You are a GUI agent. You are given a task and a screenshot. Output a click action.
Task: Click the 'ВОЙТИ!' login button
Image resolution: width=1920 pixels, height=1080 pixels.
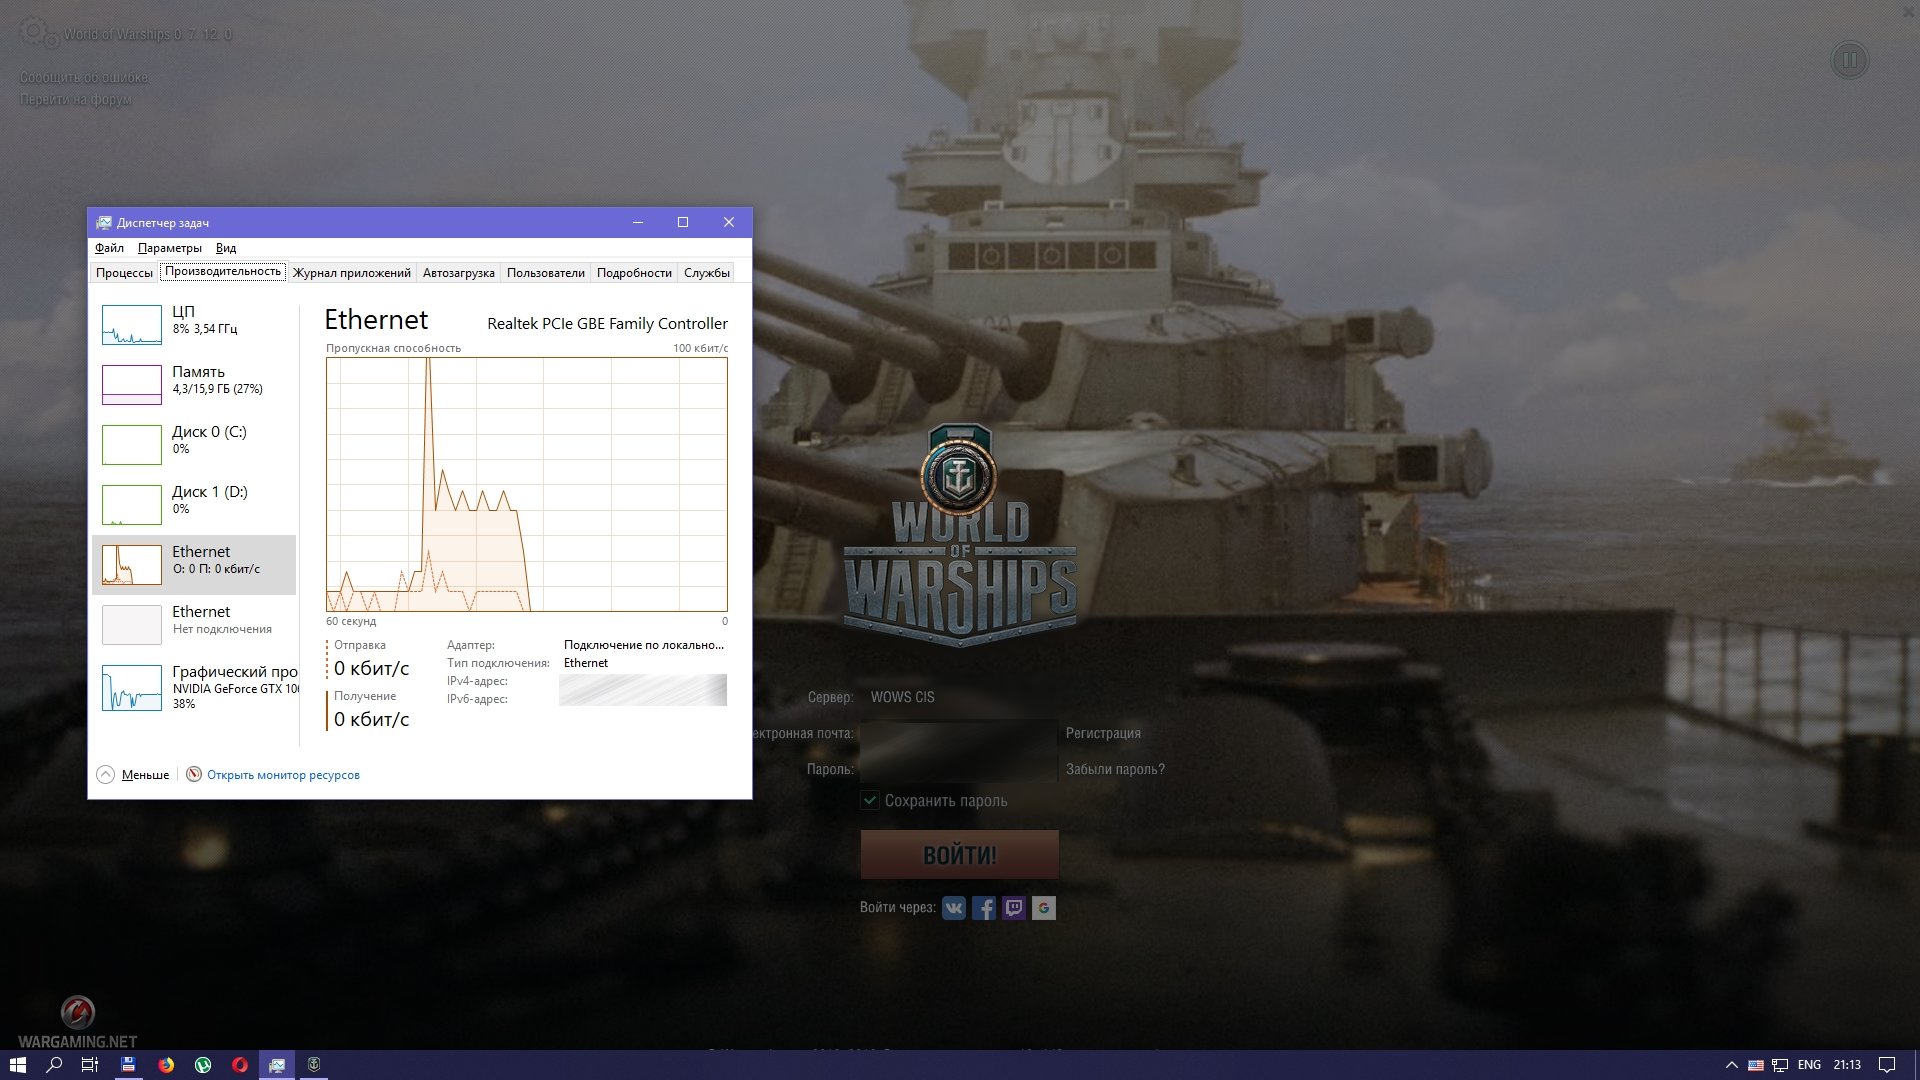tap(959, 855)
